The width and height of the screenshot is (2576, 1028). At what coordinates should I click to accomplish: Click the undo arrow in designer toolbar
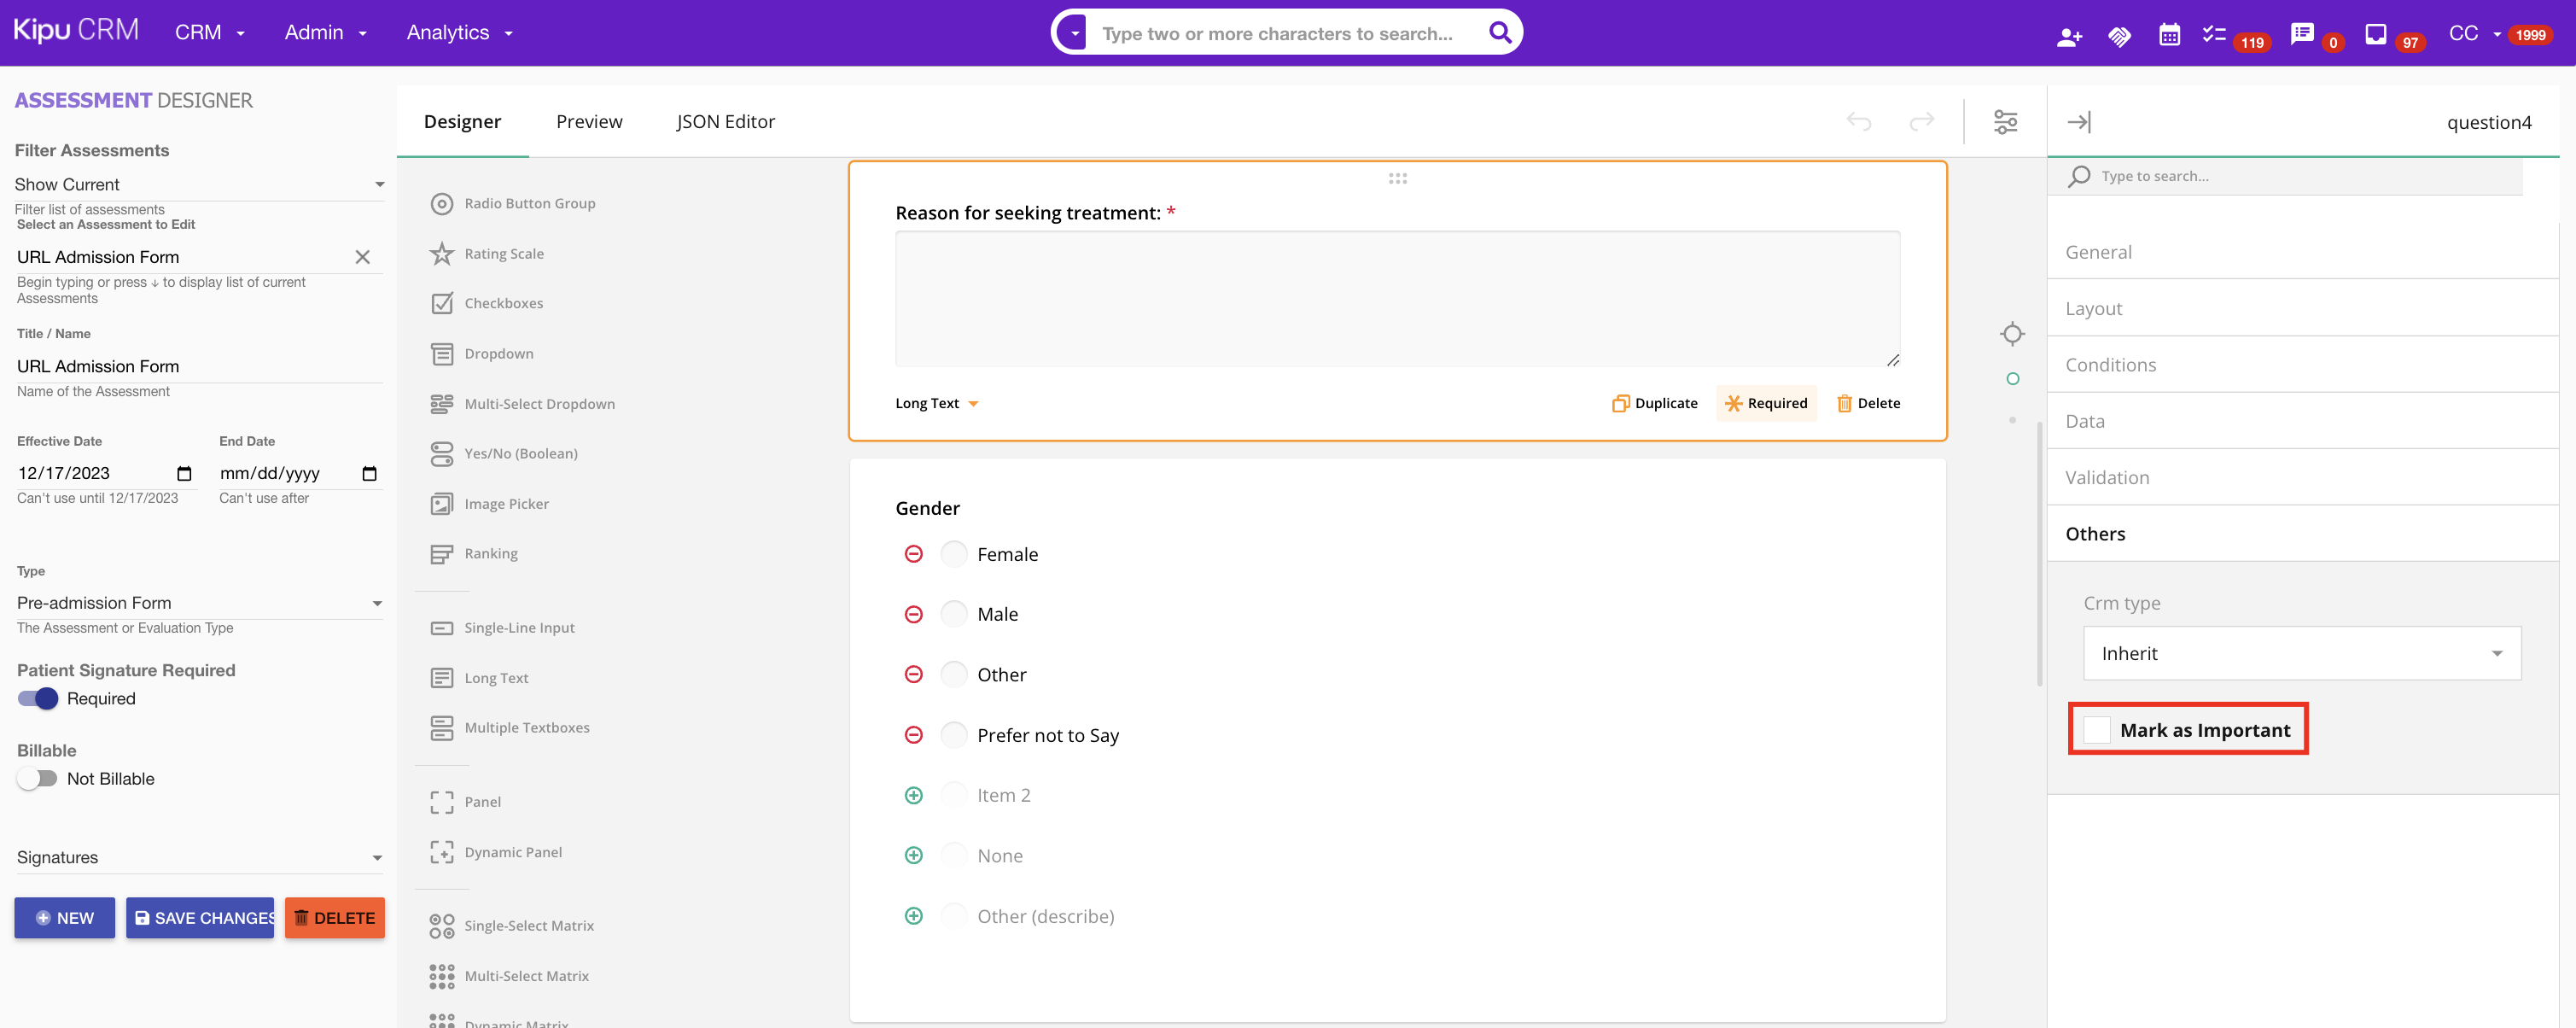click(1858, 122)
